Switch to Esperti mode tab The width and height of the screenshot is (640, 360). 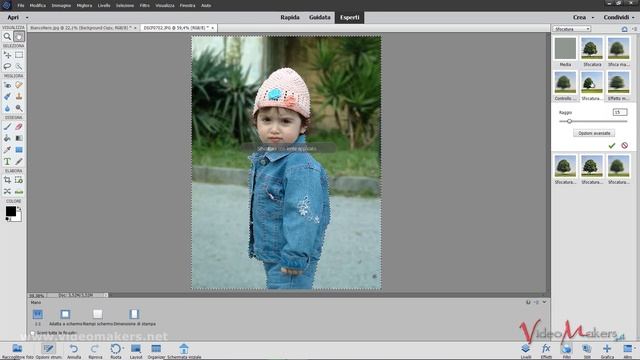click(350, 18)
